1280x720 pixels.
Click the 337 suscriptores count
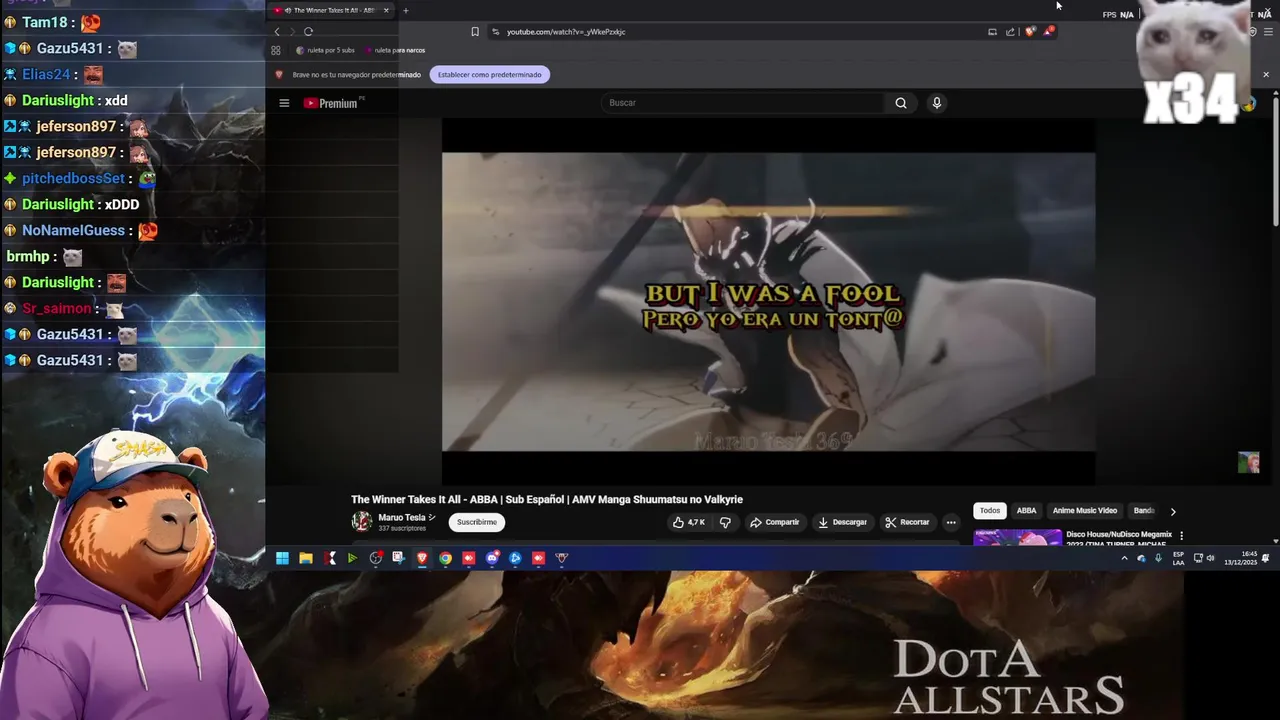(402, 528)
